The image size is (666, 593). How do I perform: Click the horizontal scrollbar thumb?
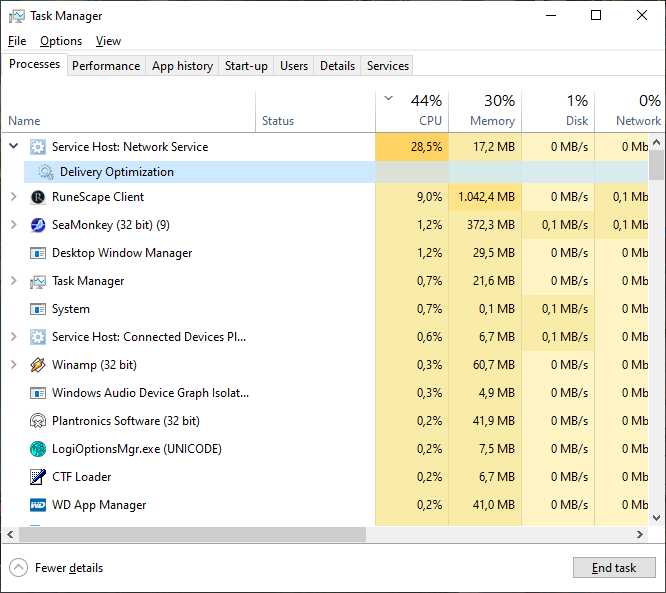point(192,534)
